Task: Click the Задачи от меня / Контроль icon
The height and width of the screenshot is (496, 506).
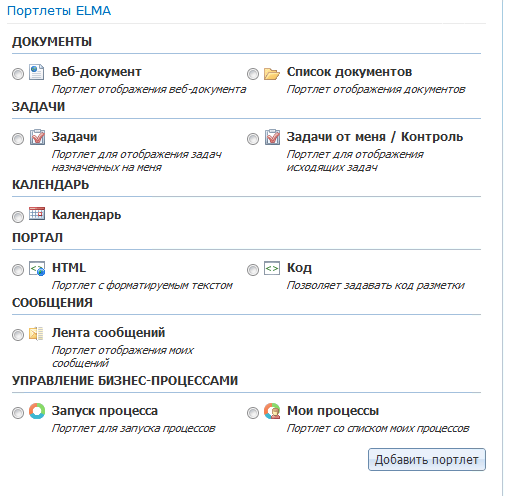Action: tap(272, 137)
